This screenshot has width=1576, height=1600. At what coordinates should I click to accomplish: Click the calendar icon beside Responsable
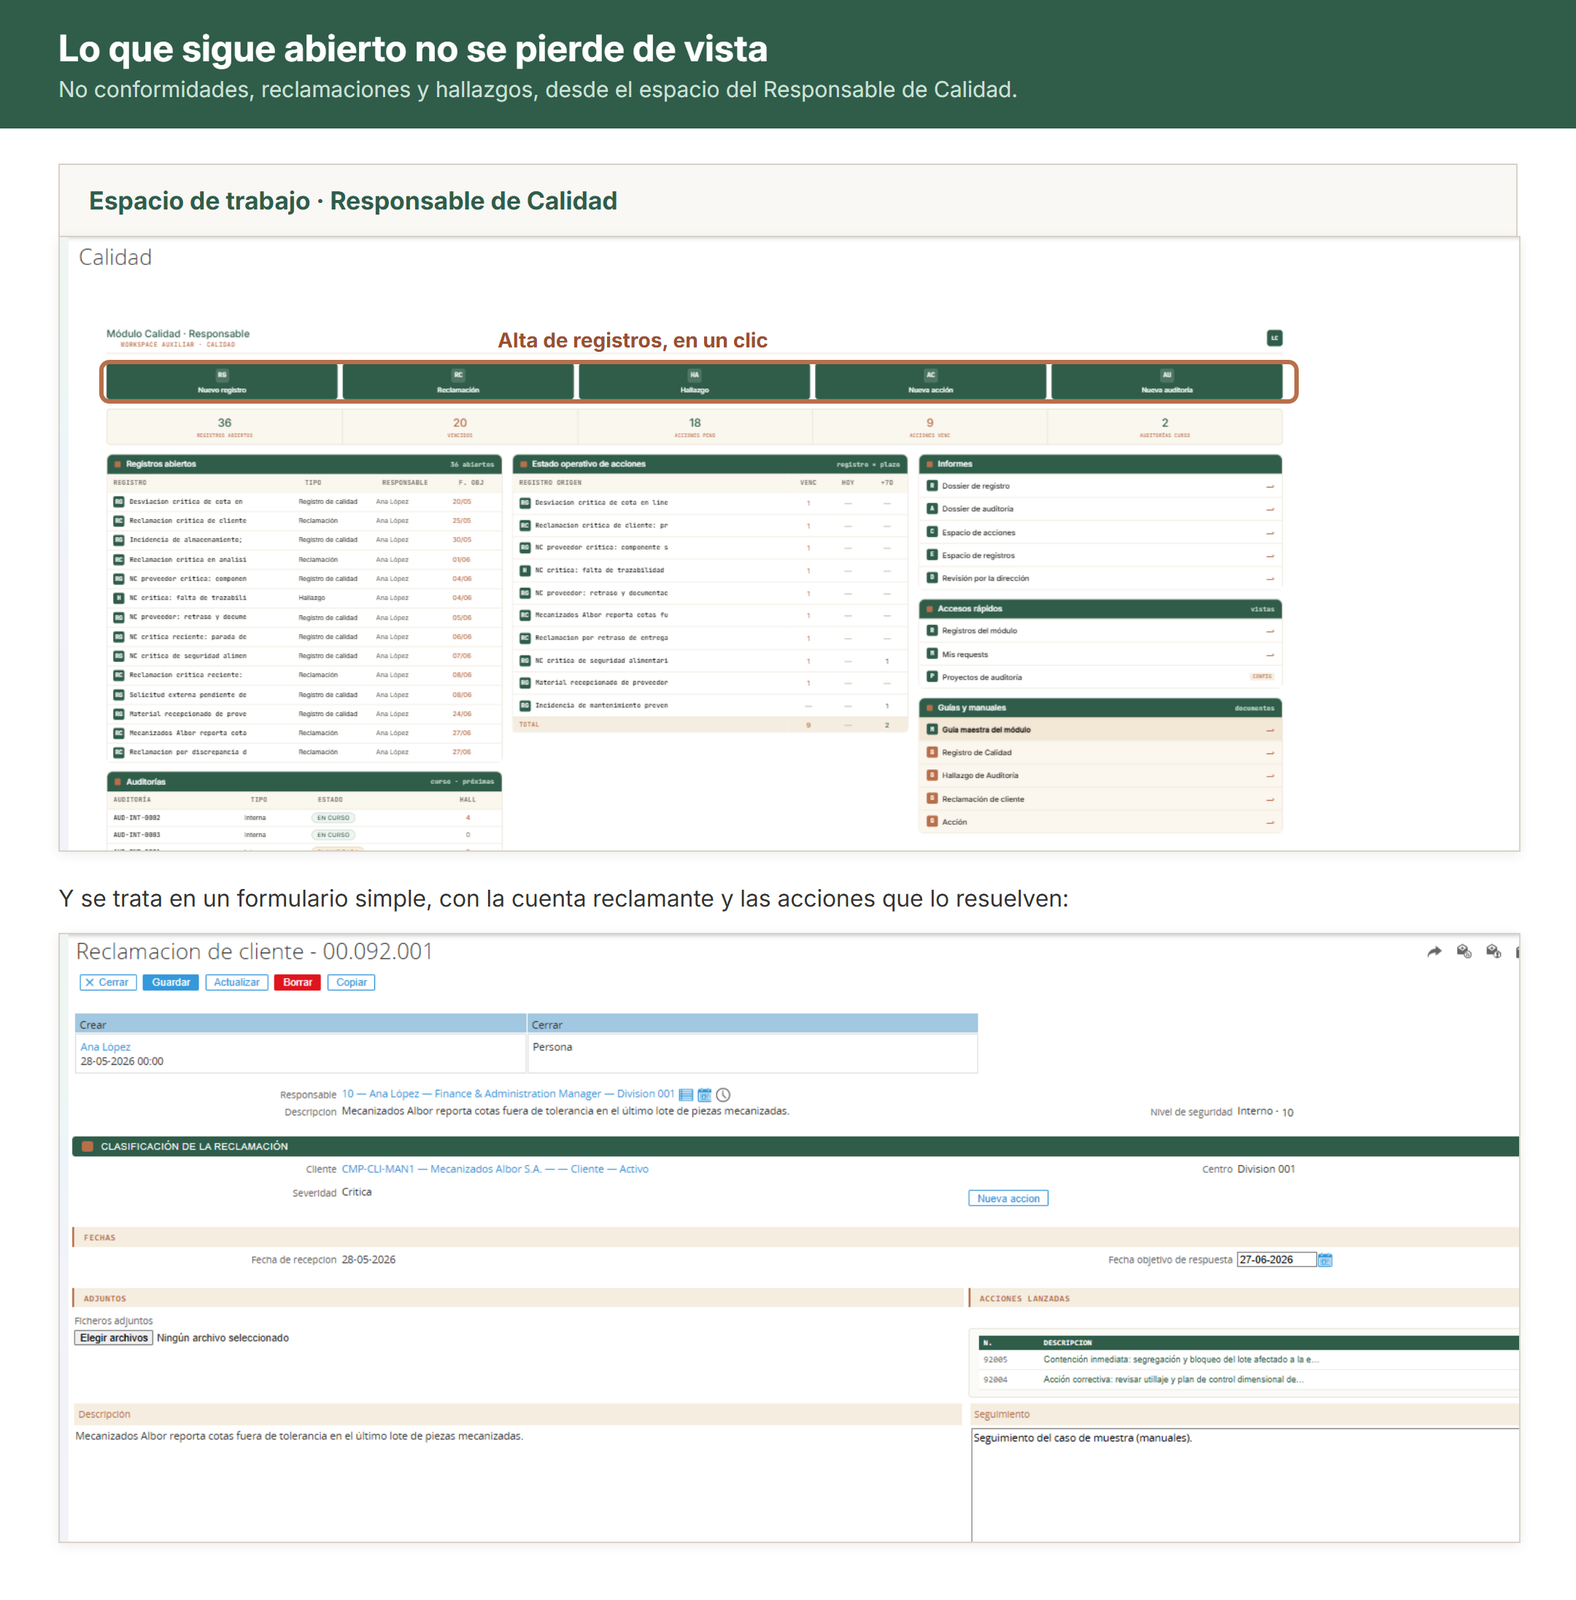tap(705, 1095)
